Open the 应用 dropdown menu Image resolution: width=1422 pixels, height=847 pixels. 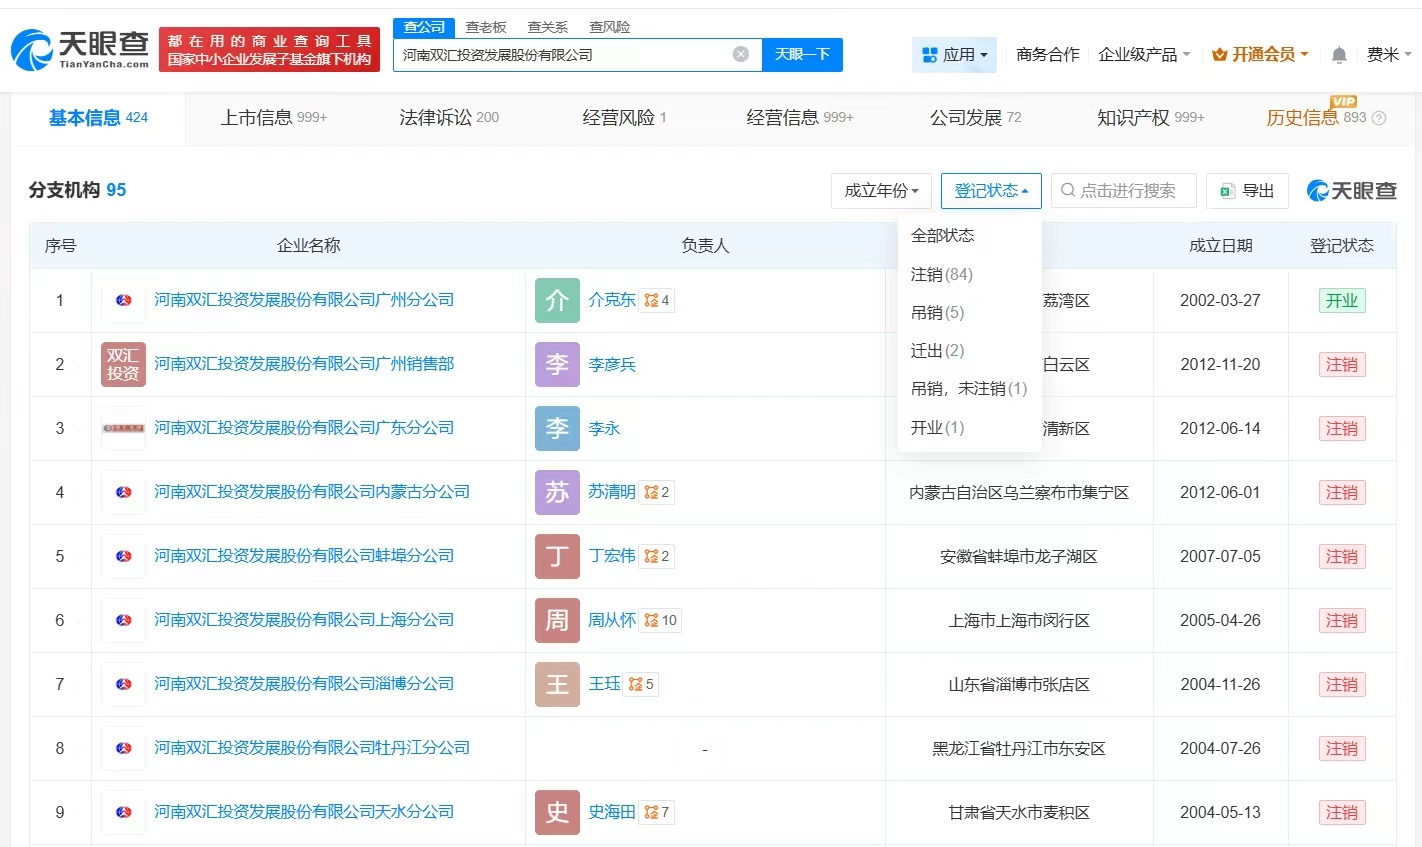(955, 55)
